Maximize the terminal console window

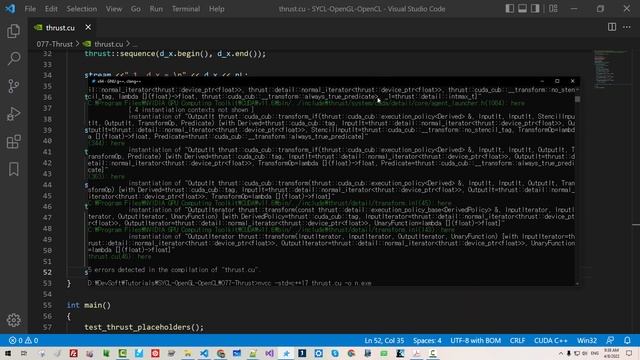[557, 81]
